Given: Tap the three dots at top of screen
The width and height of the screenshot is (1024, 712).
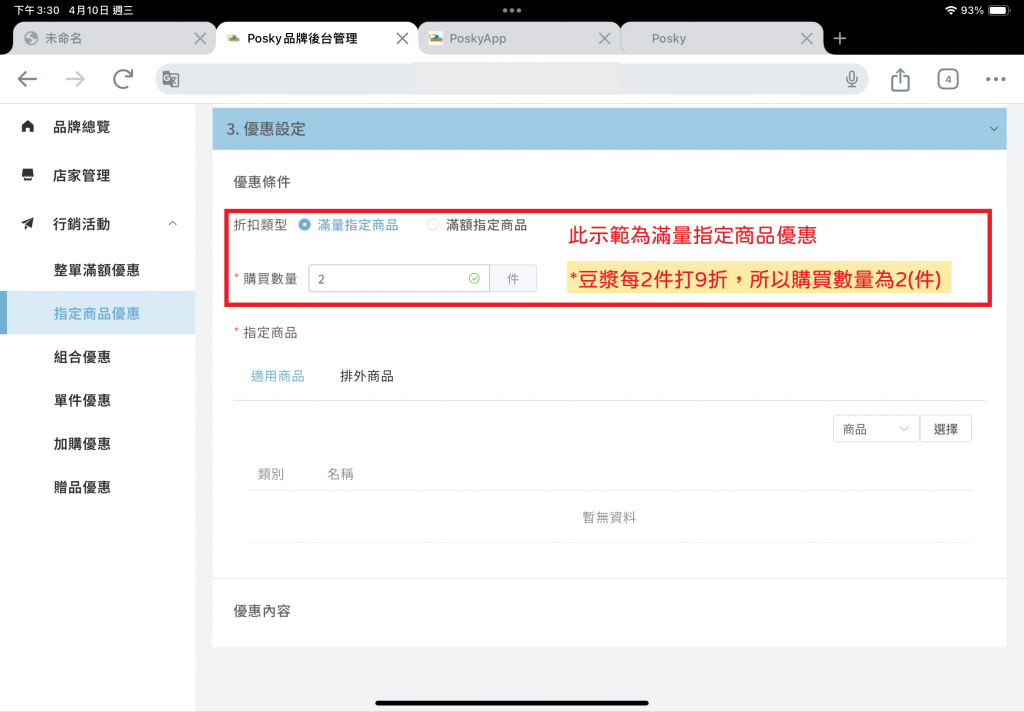Looking at the screenshot, I should click(512, 10).
